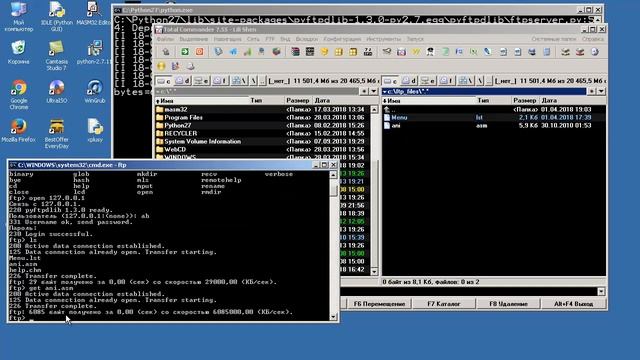Select System Volume Information folder
Viewport: 640px width, 360px height.
coord(262,142)
